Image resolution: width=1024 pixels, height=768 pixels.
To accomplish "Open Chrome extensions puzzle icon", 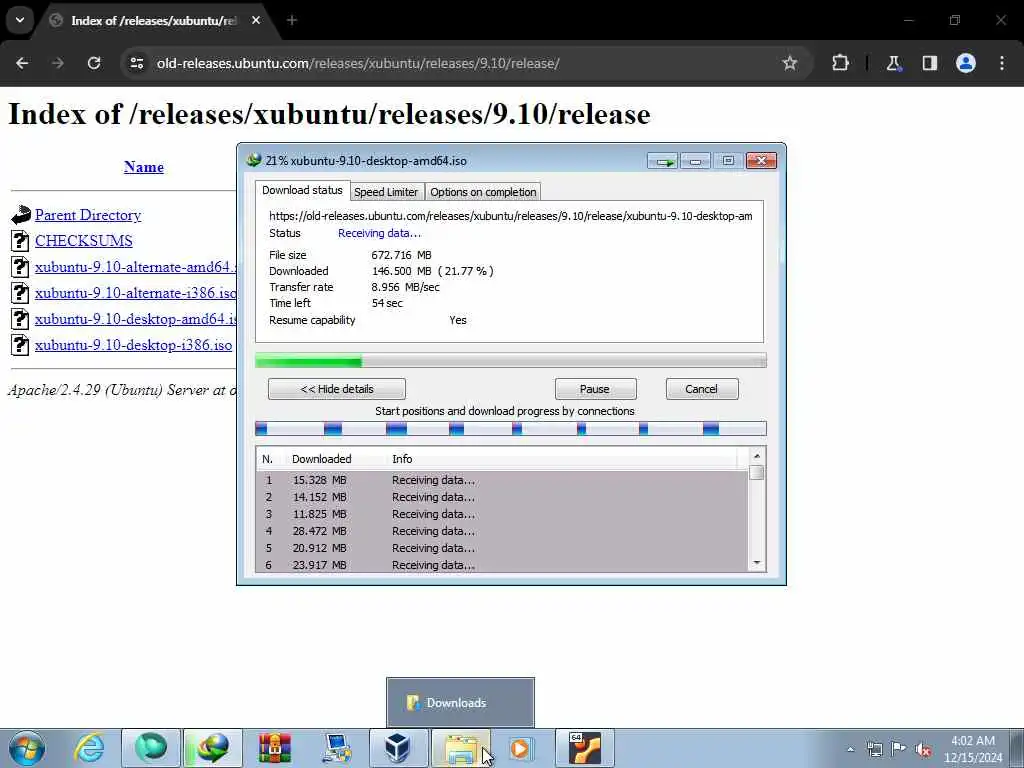I will (840, 63).
